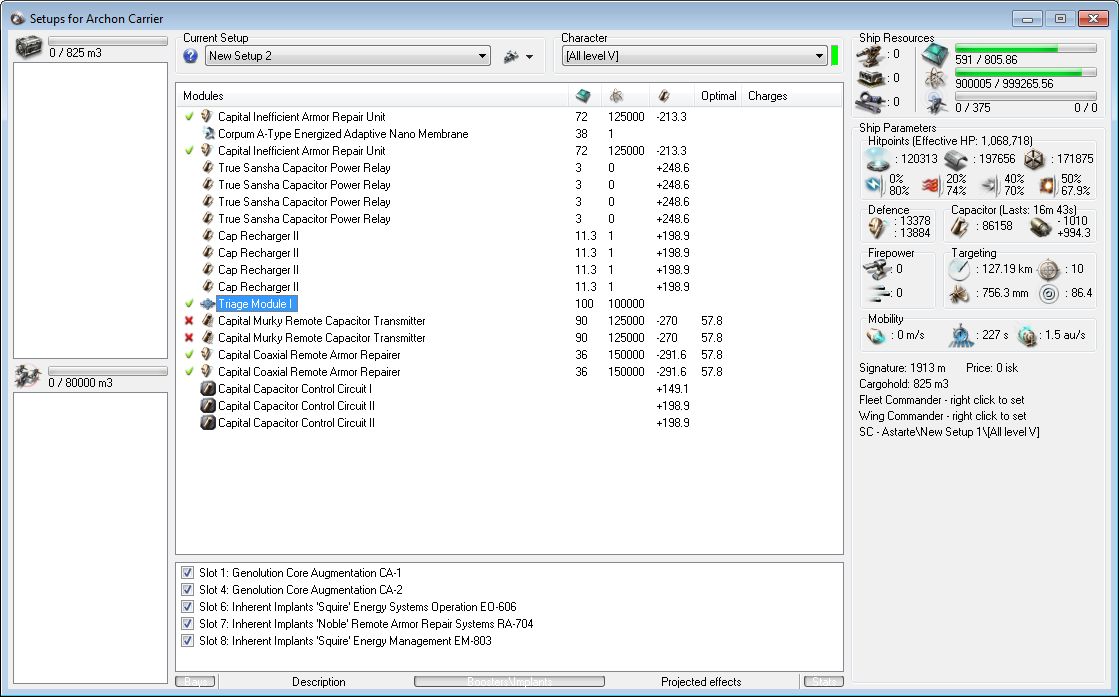Toggle the first Capital Inefficient Armor Repair Unit checkmark

point(189,116)
